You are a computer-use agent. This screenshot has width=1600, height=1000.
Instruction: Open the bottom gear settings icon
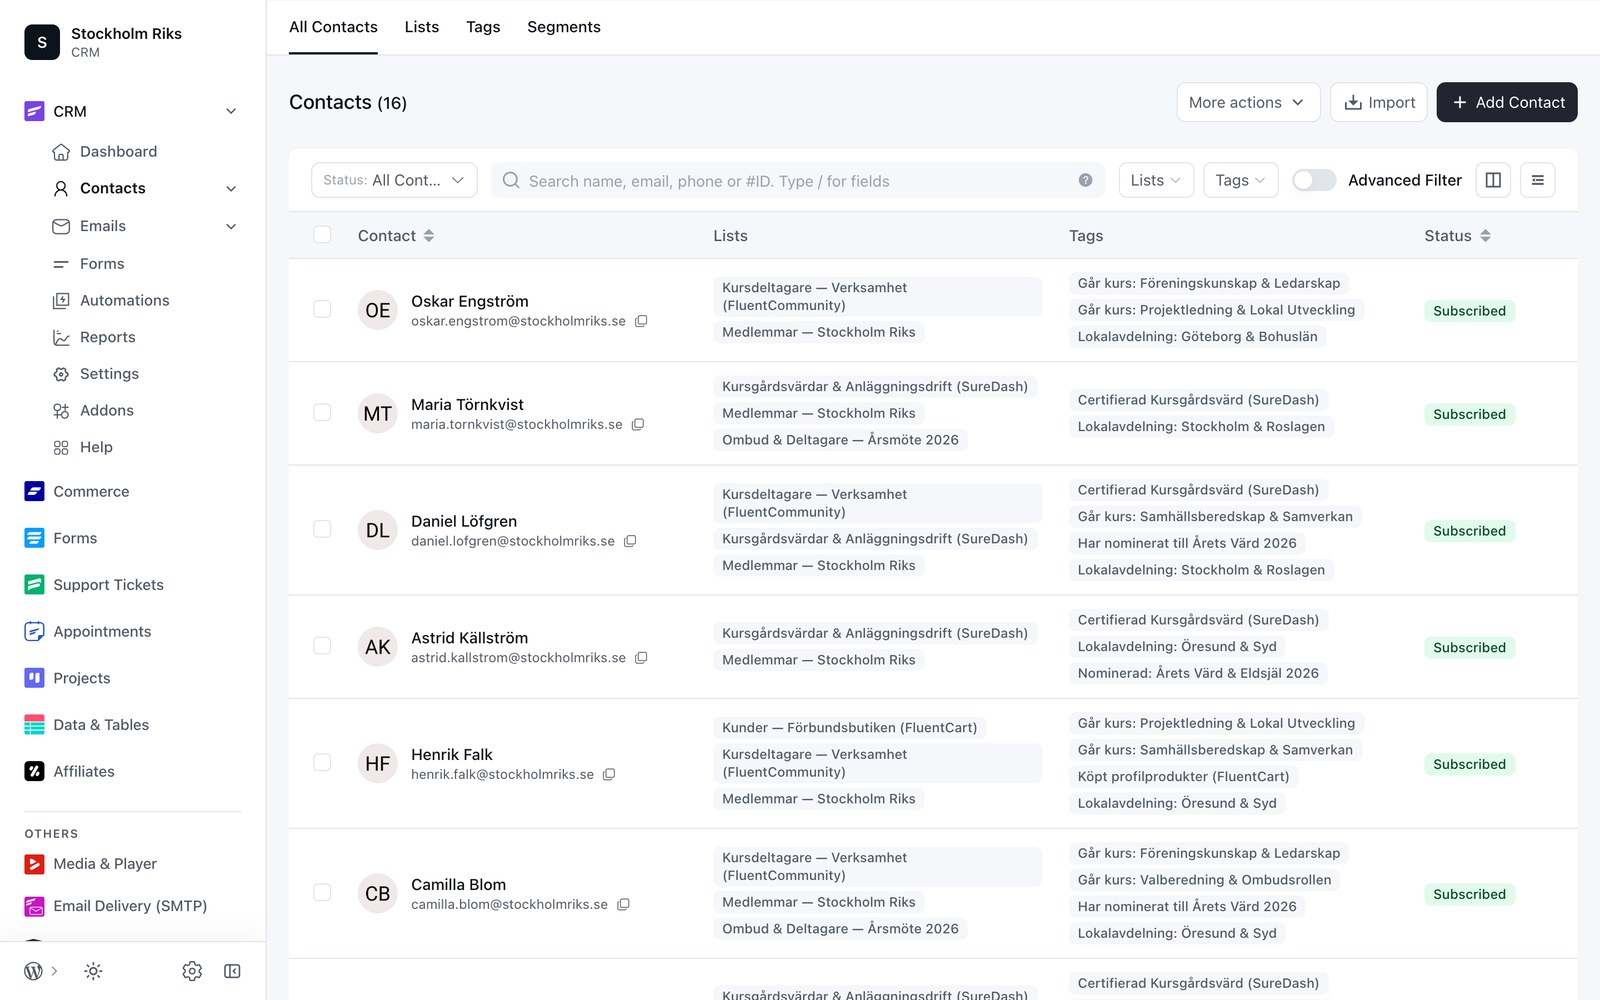(192, 971)
